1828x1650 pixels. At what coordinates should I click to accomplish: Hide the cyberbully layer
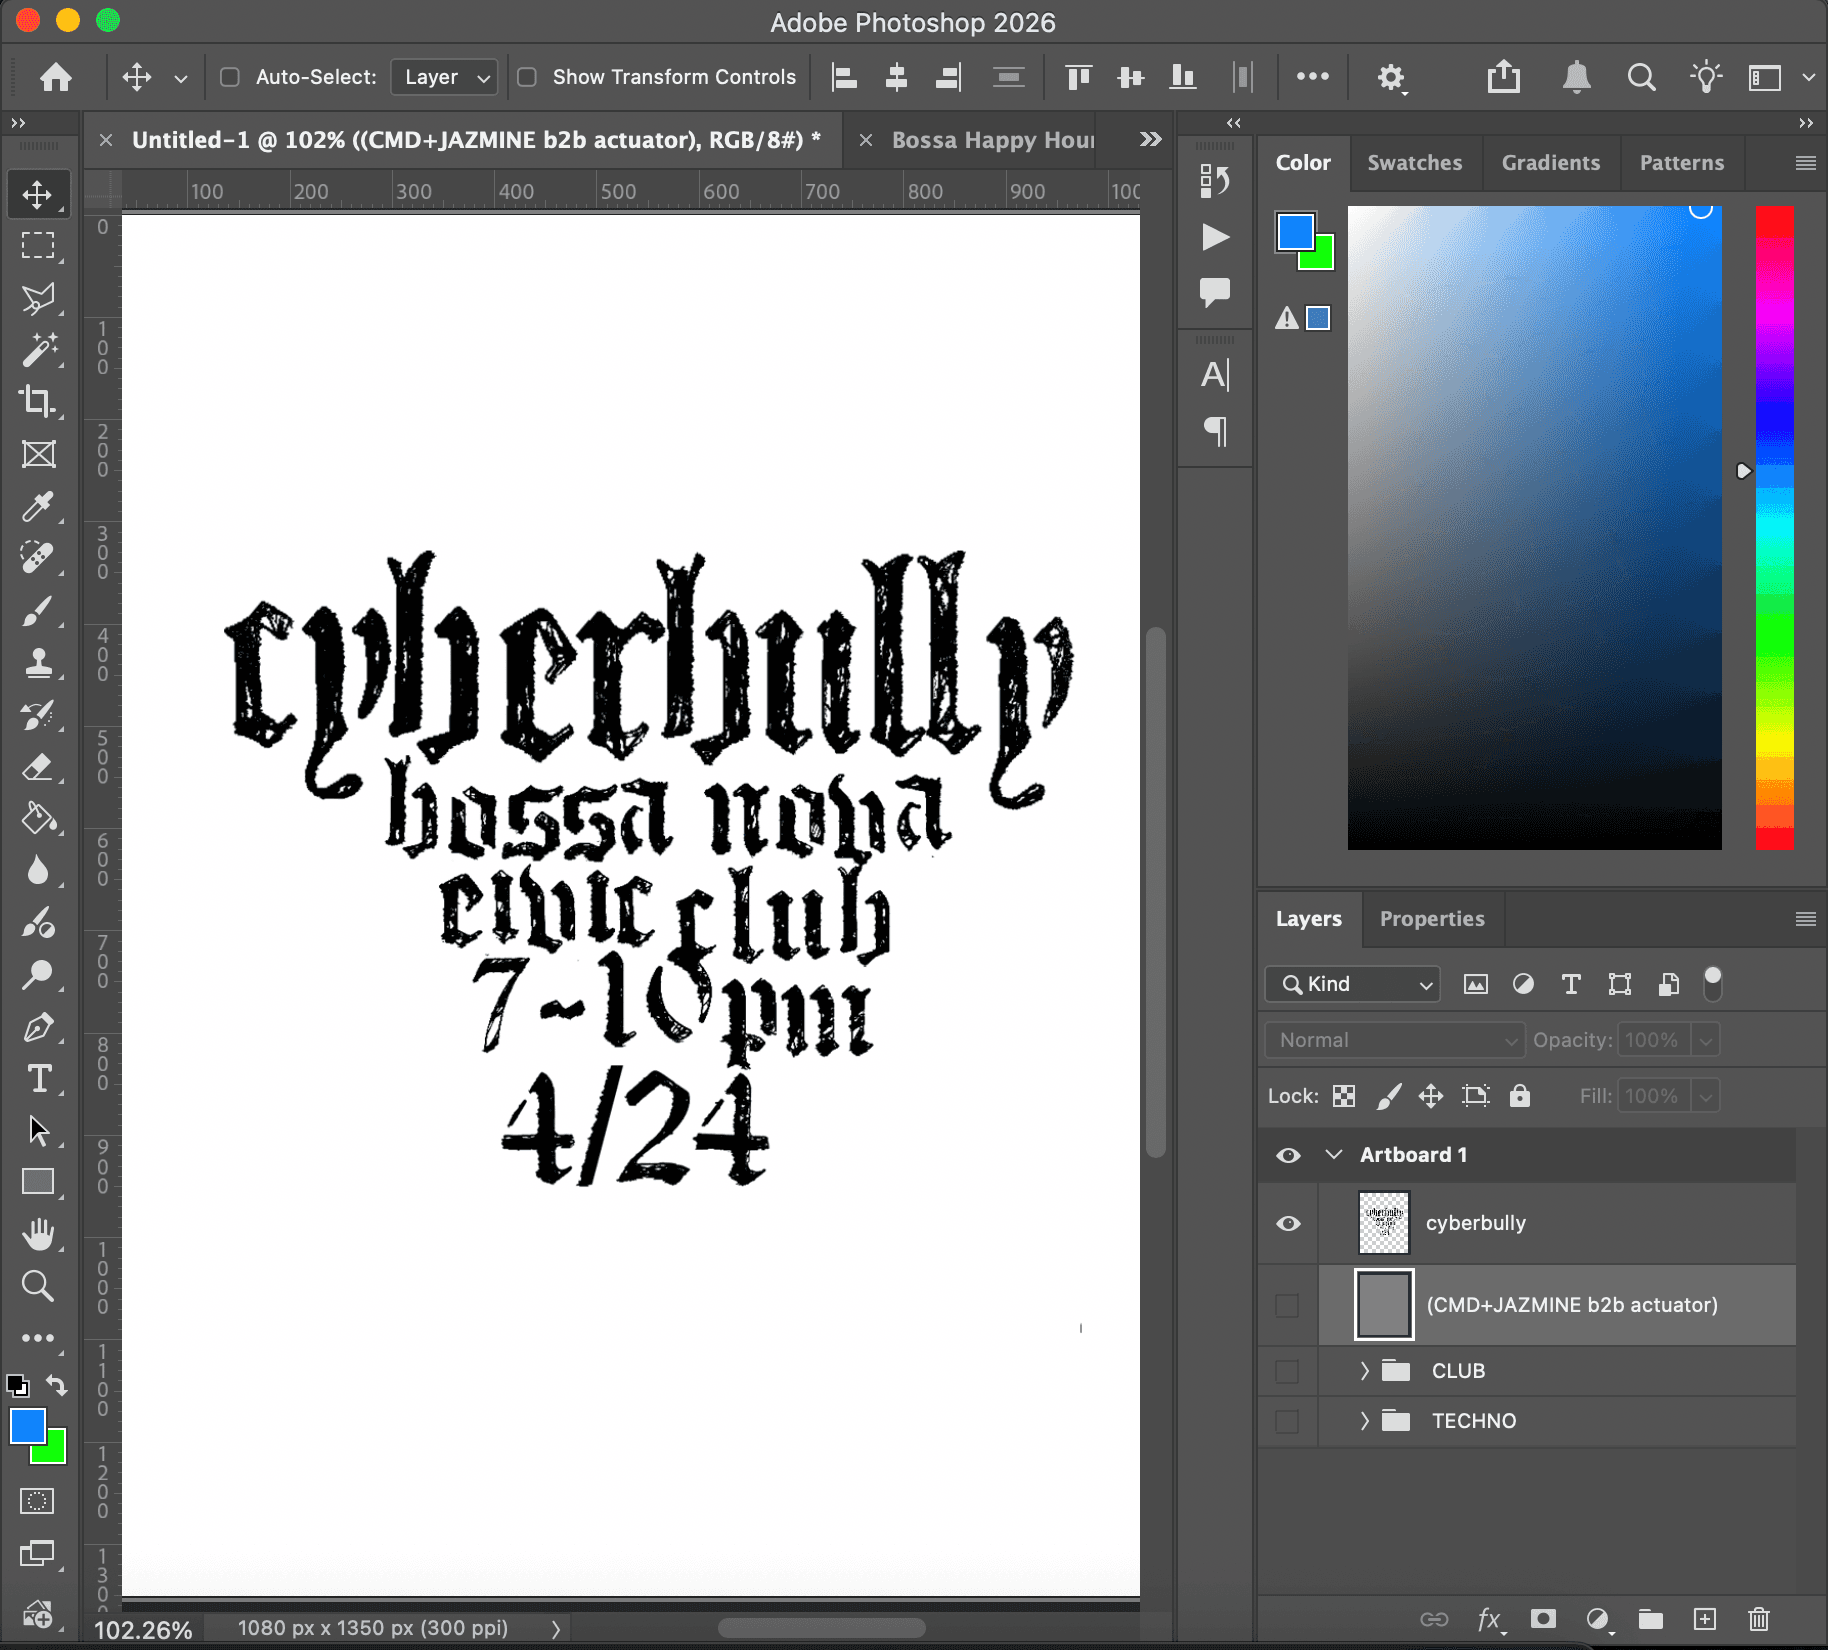[x=1288, y=1223]
